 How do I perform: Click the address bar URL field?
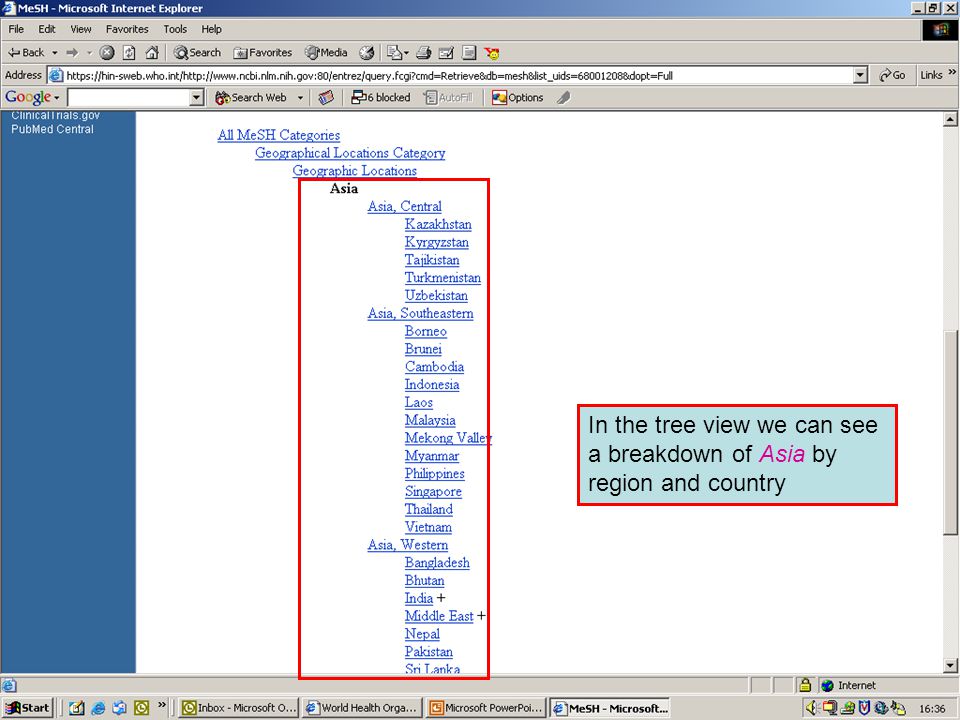pos(452,76)
